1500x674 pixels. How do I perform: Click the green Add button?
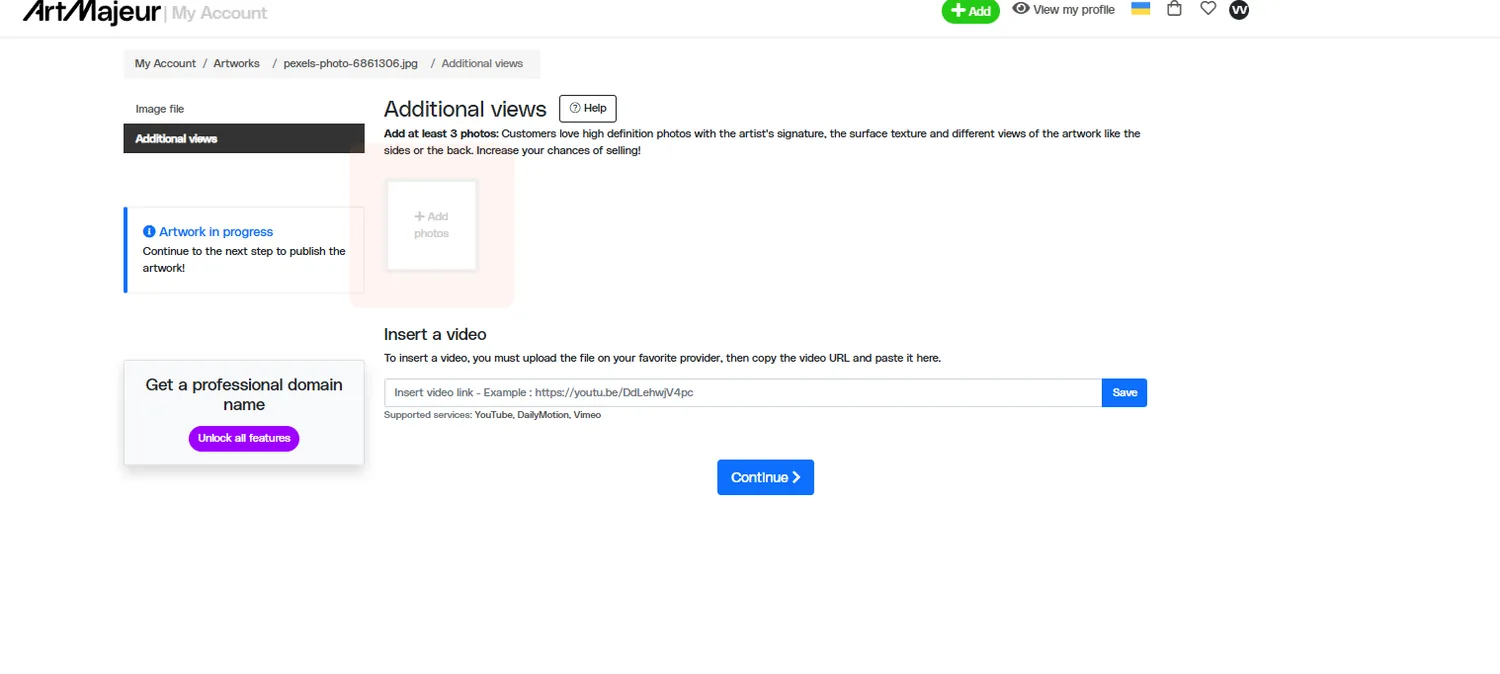click(x=970, y=11)
